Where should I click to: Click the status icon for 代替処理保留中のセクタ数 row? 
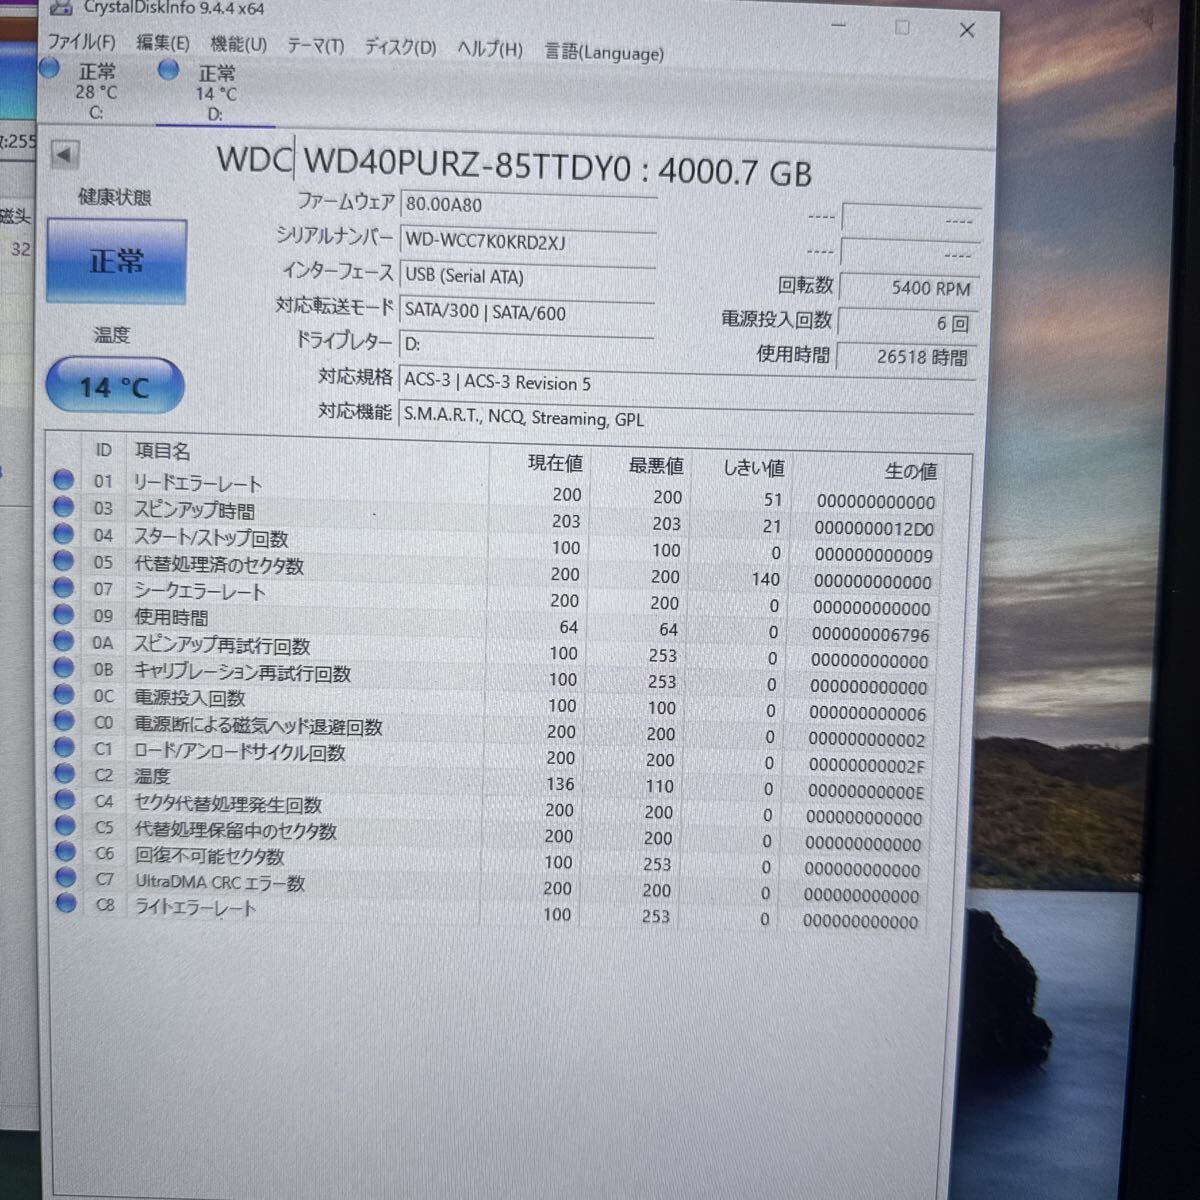point(65,826)
